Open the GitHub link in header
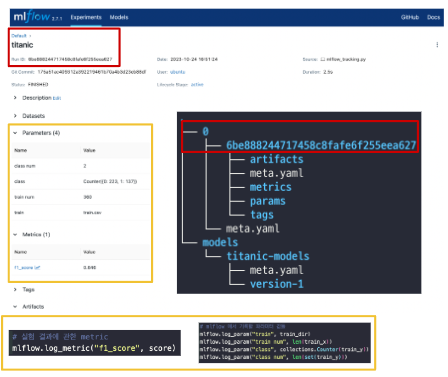Viewport: 448px width, 377px height. (410, 17)
